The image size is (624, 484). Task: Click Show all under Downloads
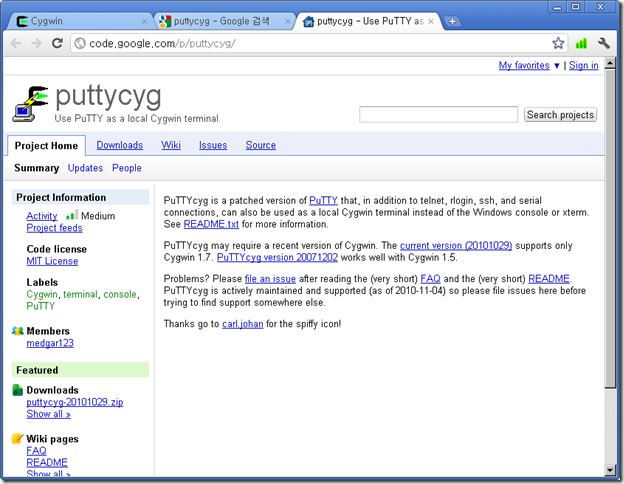[48, 414]
